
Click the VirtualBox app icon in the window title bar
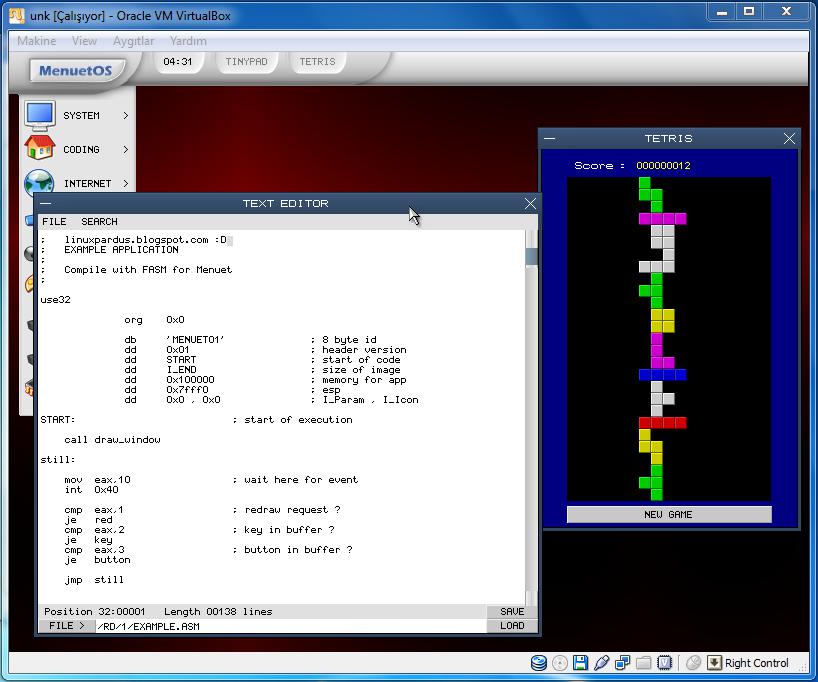tap(17, 16)
